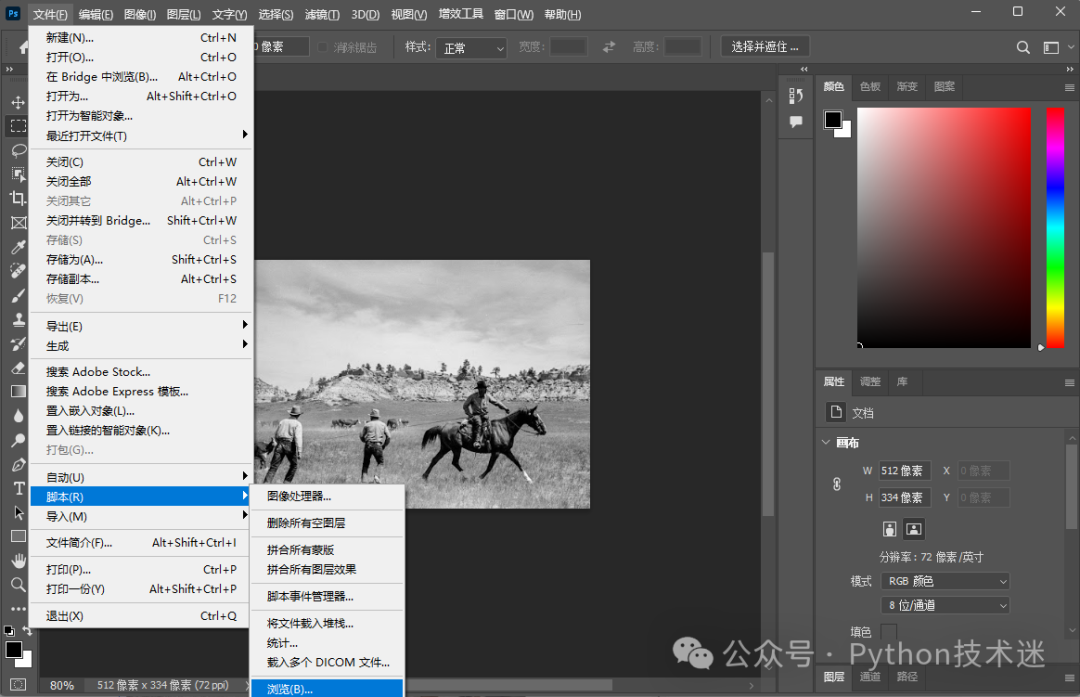Select the Rectangular Marquee tool

pyautogui.click(x=18, y=126)
